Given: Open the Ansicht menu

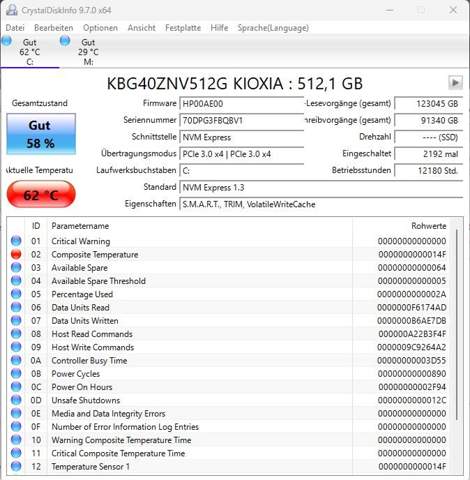Looking at the screenshot, I should pos(142,28).
